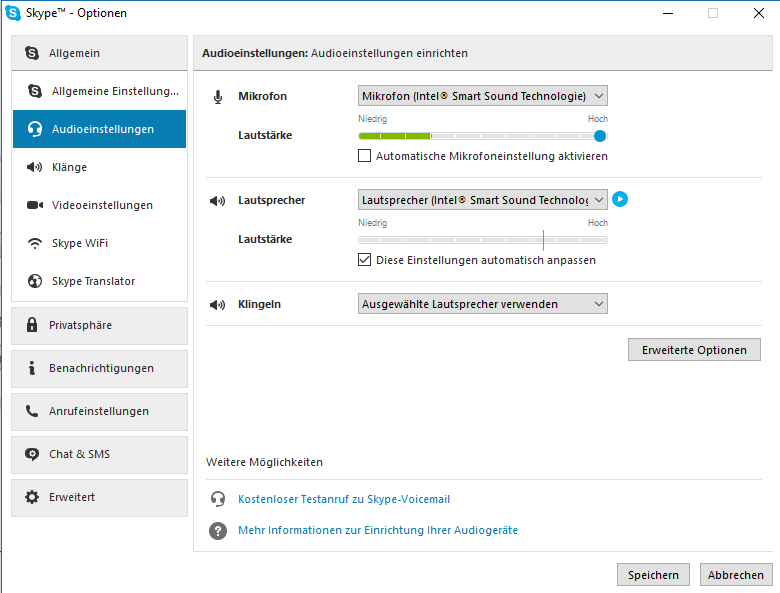Open the Allgemein section
The width and height of the screenshot is (780, 593).
tap(99, 53)
